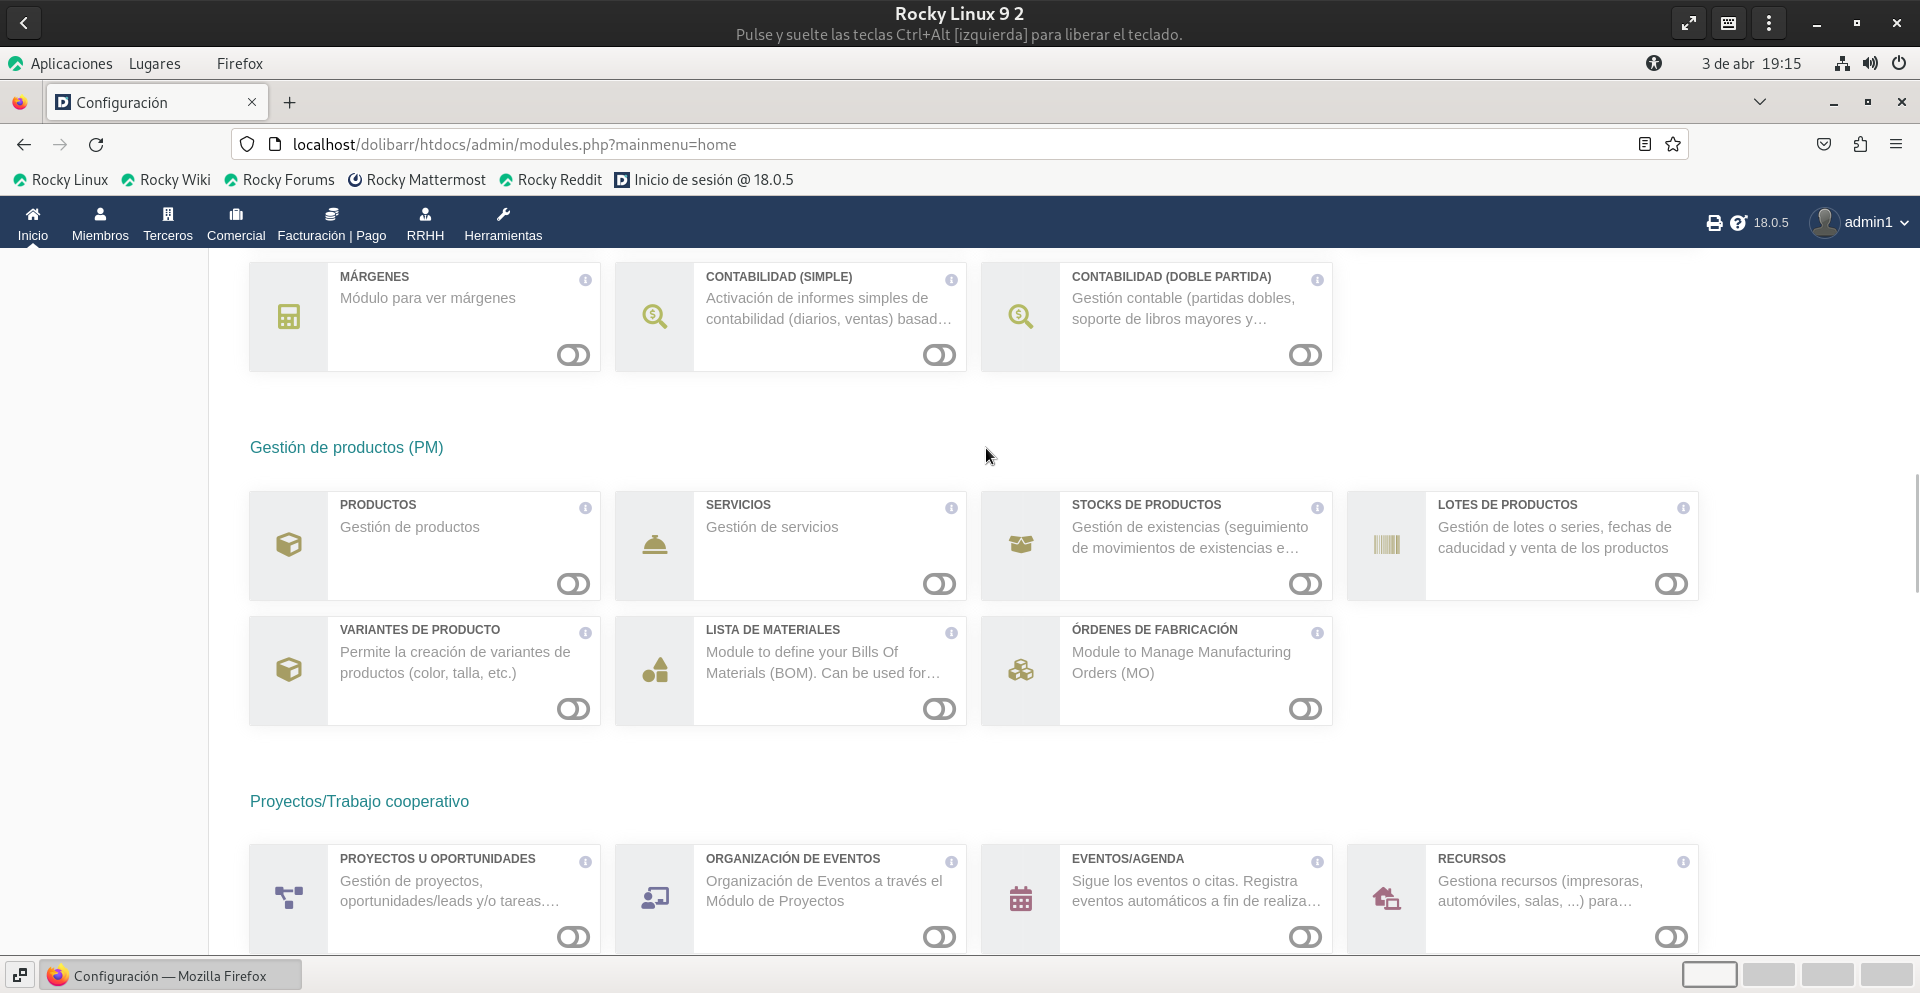This screenshot has width=1920, height=993.
Task: Enable the Productos module toggle
Action: [573, 584]
